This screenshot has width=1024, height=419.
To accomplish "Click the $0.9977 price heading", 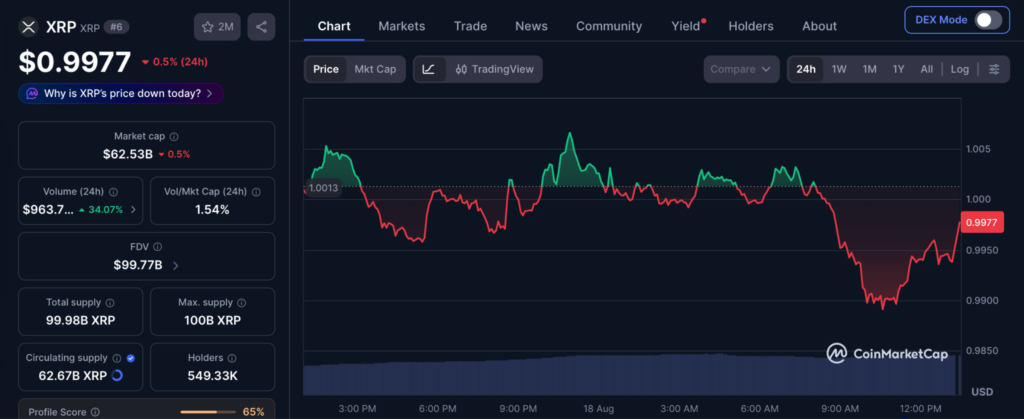I will (x=75, y=62).
